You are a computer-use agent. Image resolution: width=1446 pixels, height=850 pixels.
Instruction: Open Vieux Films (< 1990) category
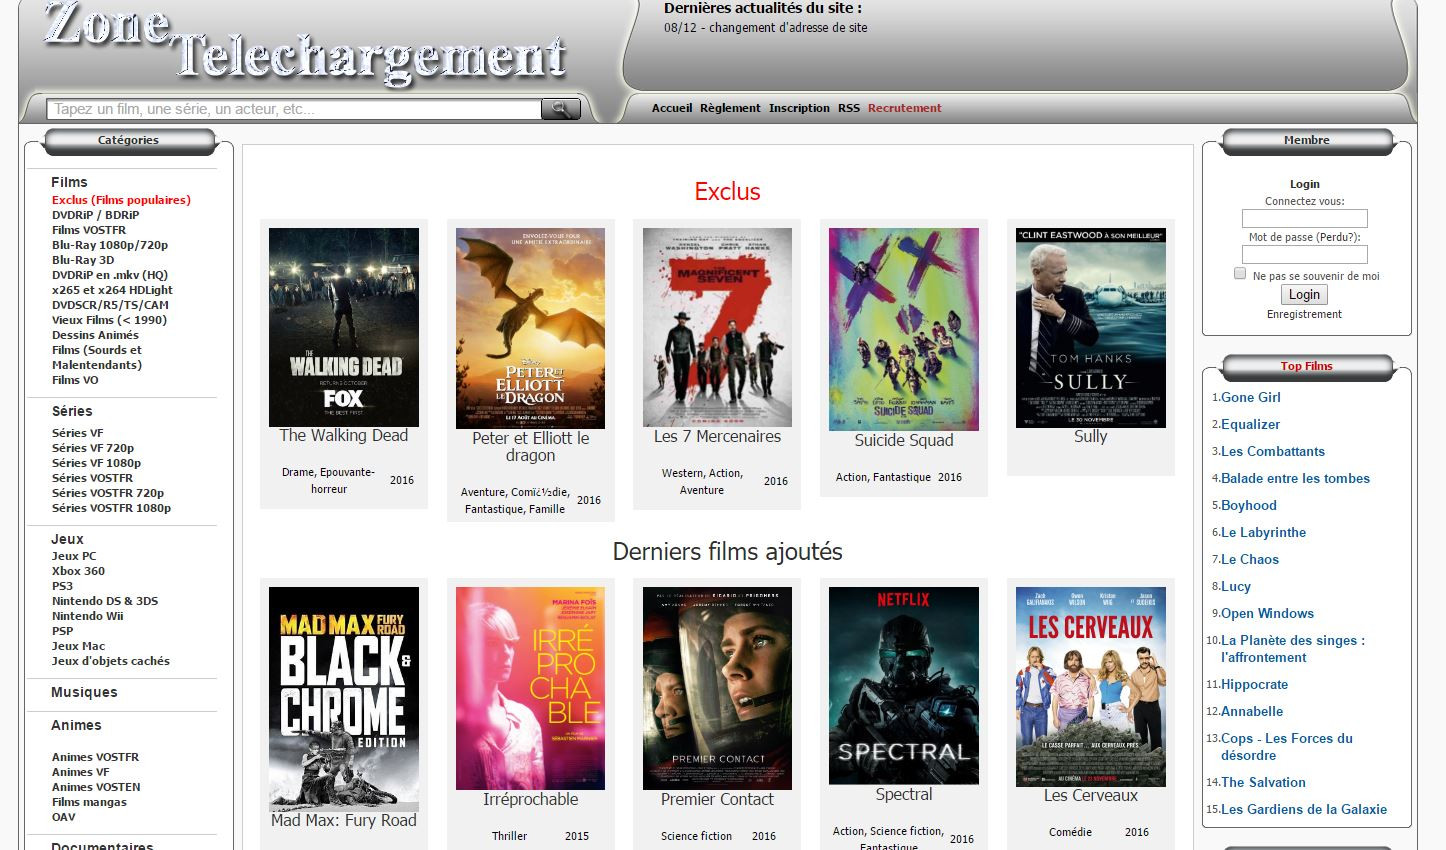click(x=109, y=320)
